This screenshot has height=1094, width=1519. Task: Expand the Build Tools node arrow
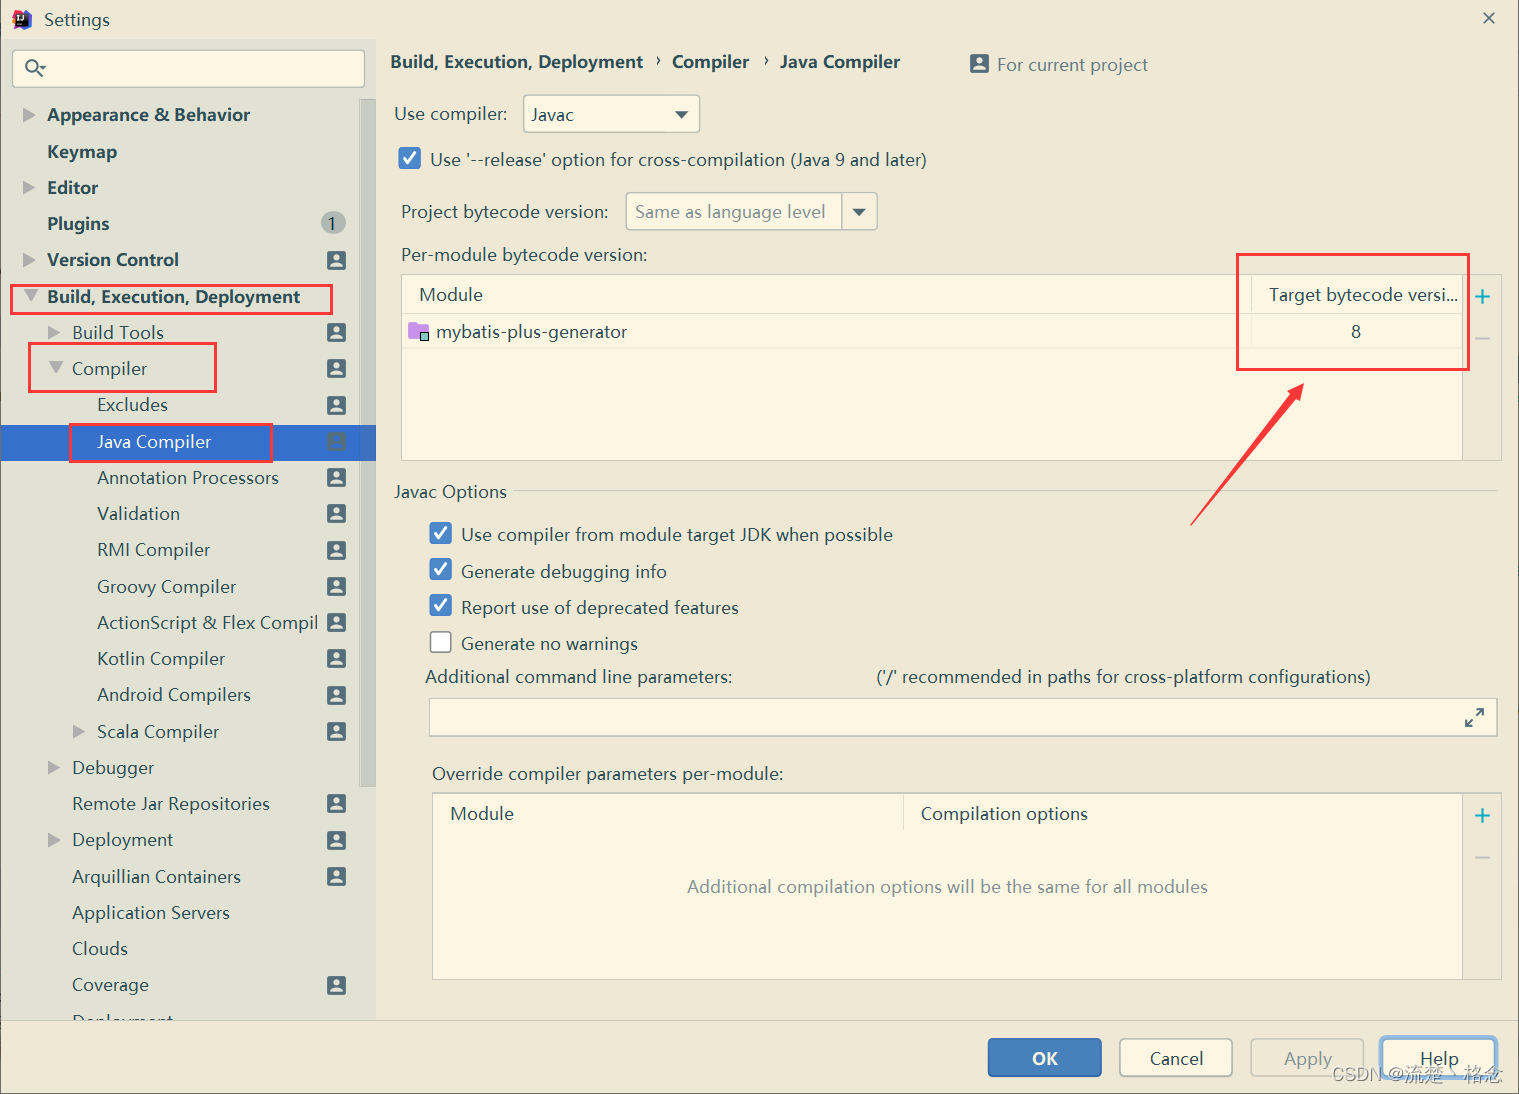click(54, 332)
